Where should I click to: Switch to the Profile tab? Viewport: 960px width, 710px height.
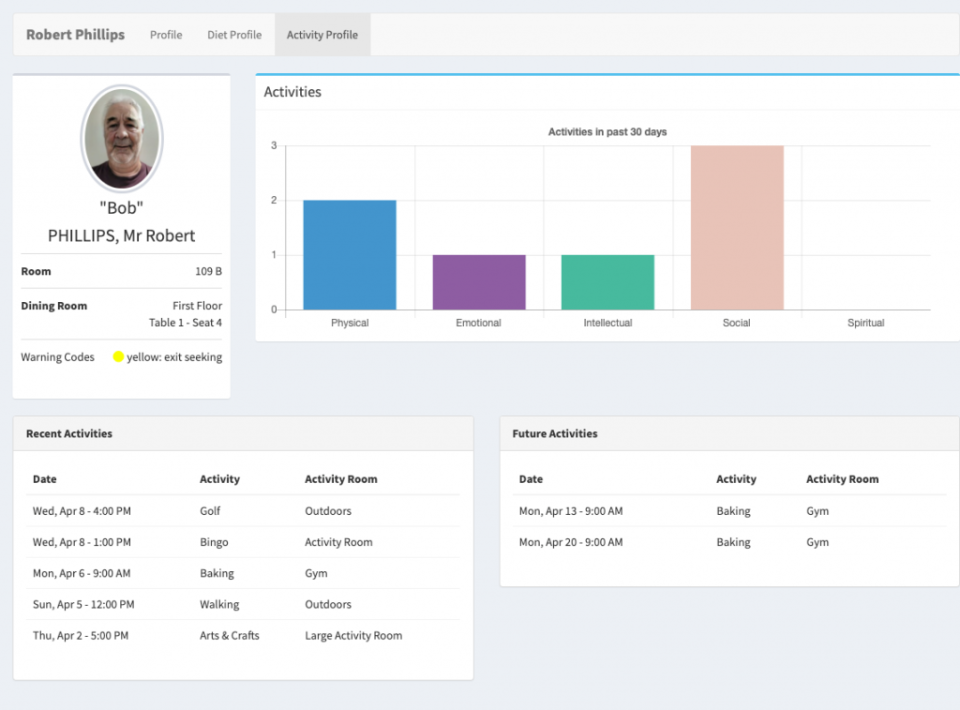165,34
